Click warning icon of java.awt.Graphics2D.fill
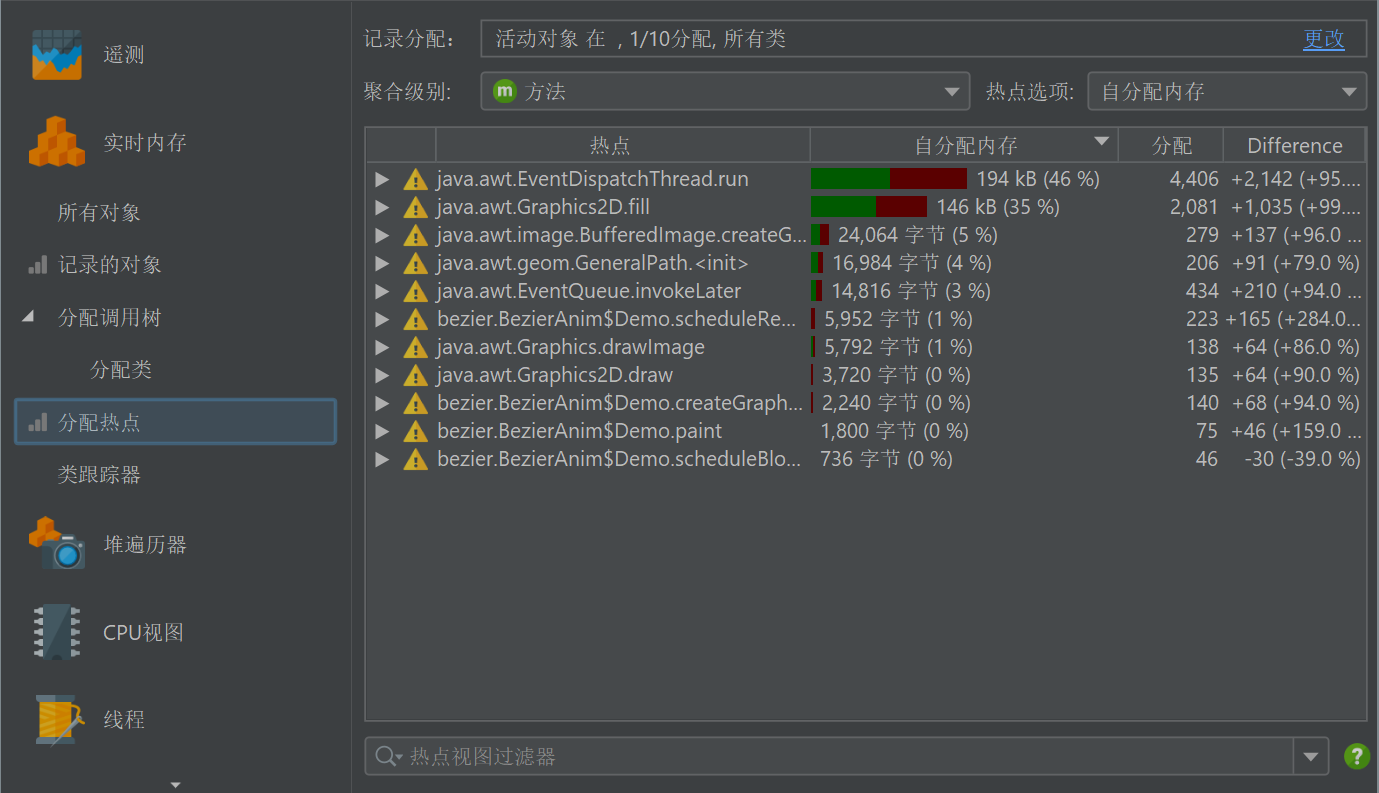This screenshot has width=1379, height=793. pyautogui.click(x=414, y=208)
